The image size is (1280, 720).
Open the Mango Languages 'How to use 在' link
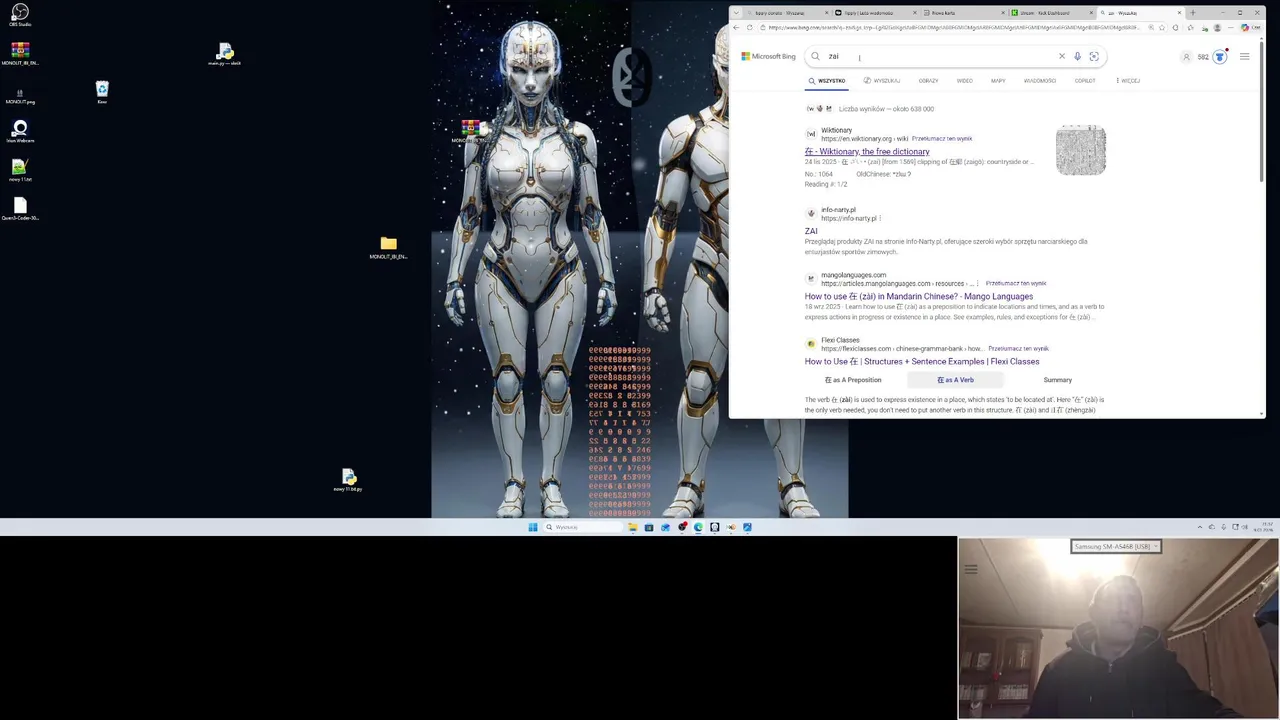[919, 297]
